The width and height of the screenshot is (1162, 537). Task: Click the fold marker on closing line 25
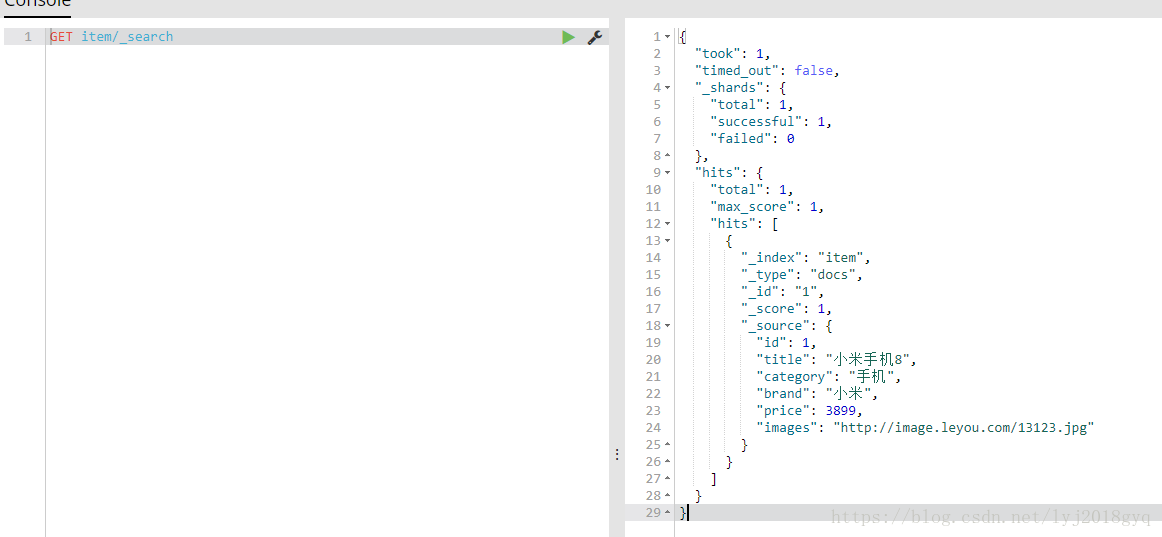[x=667, y=444]
